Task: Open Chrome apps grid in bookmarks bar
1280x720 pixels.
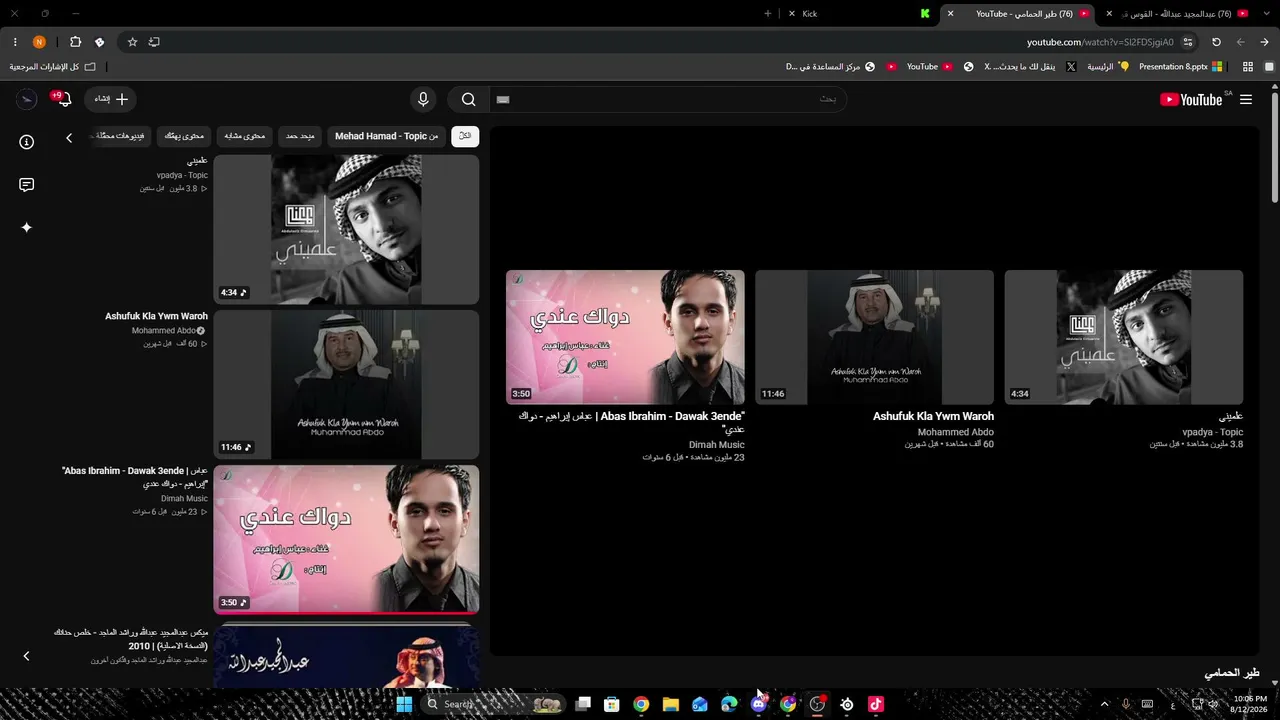Action: [x=1248, y=67]
